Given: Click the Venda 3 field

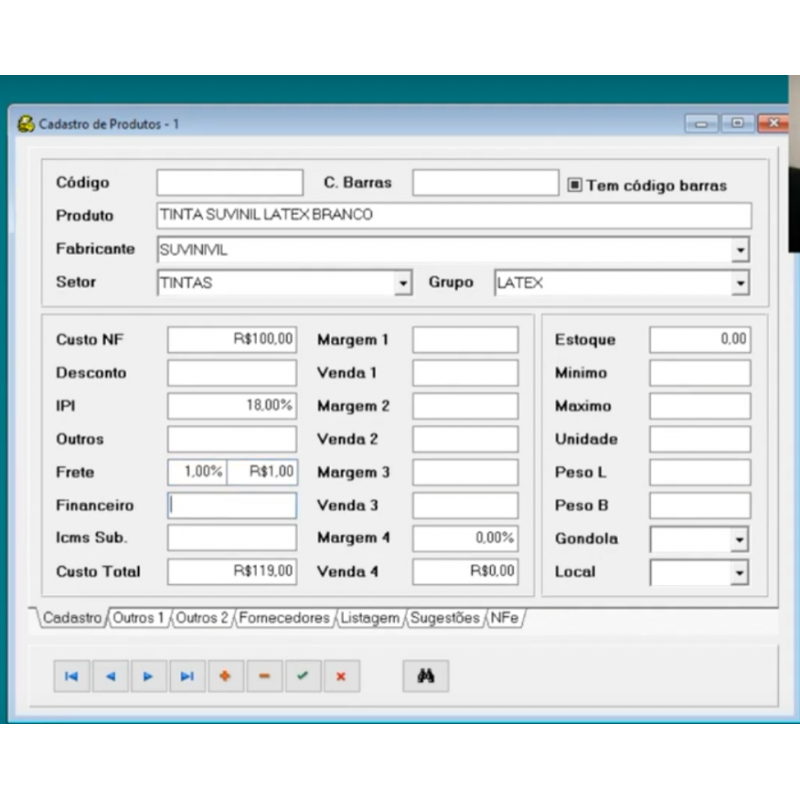Looking at the screenshot, I should (466, 506).
